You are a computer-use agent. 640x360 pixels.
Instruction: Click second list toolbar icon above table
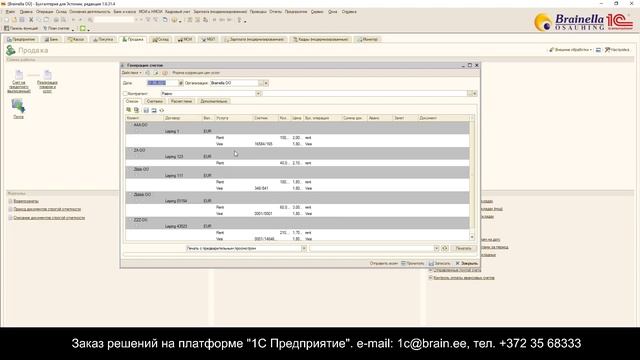pos(137,110)
